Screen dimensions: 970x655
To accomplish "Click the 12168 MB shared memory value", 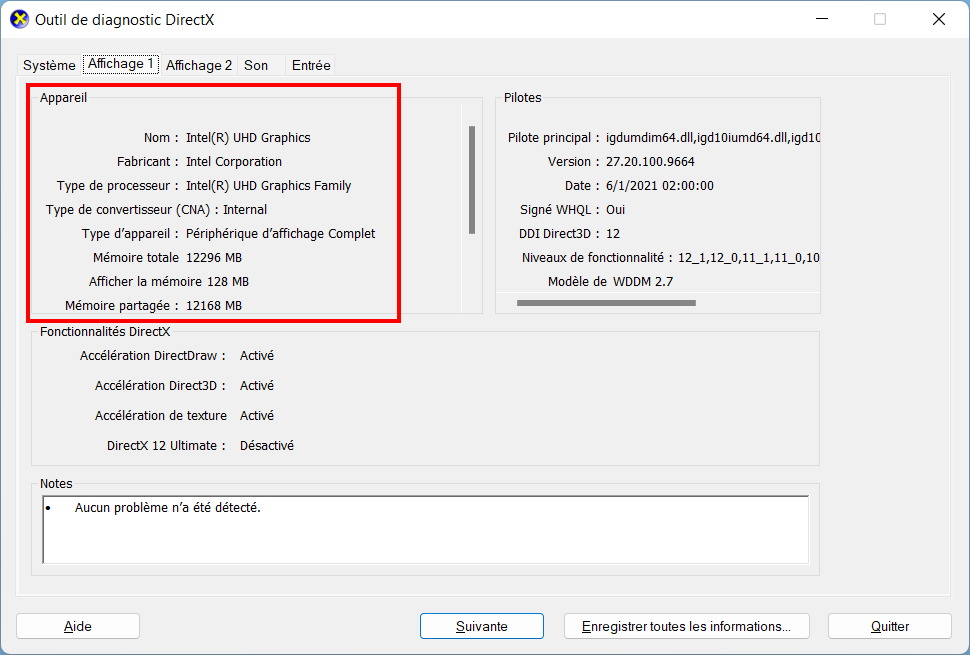I will [214, 306].
